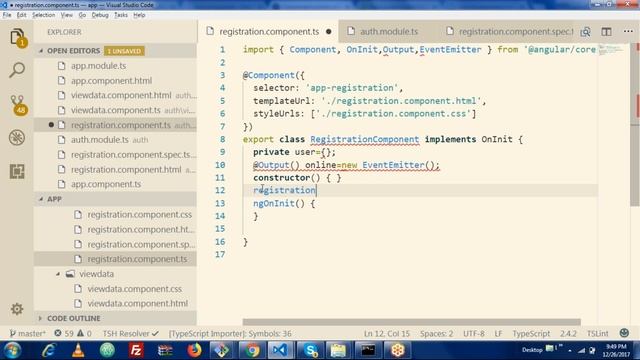Click the Open Changes icon in editor toolbar
Viewport: 640px width, 360px height.
pos(585,32)
